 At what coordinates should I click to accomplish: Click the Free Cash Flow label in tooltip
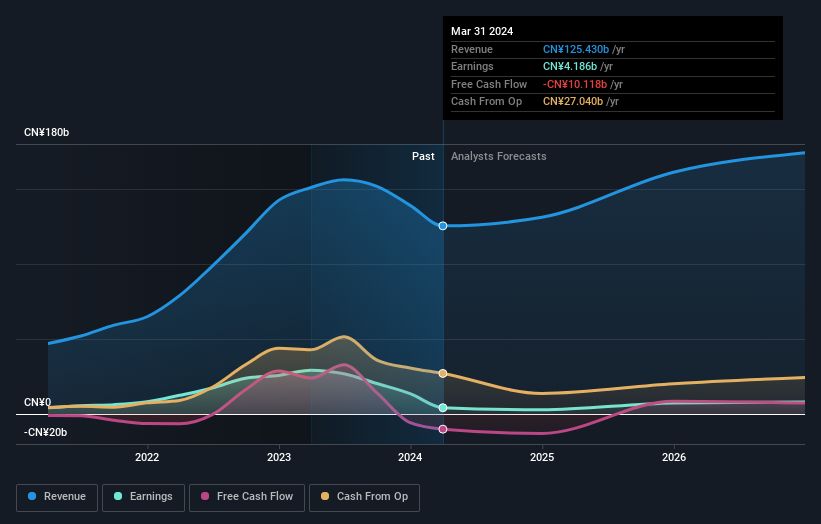(489, 84)
